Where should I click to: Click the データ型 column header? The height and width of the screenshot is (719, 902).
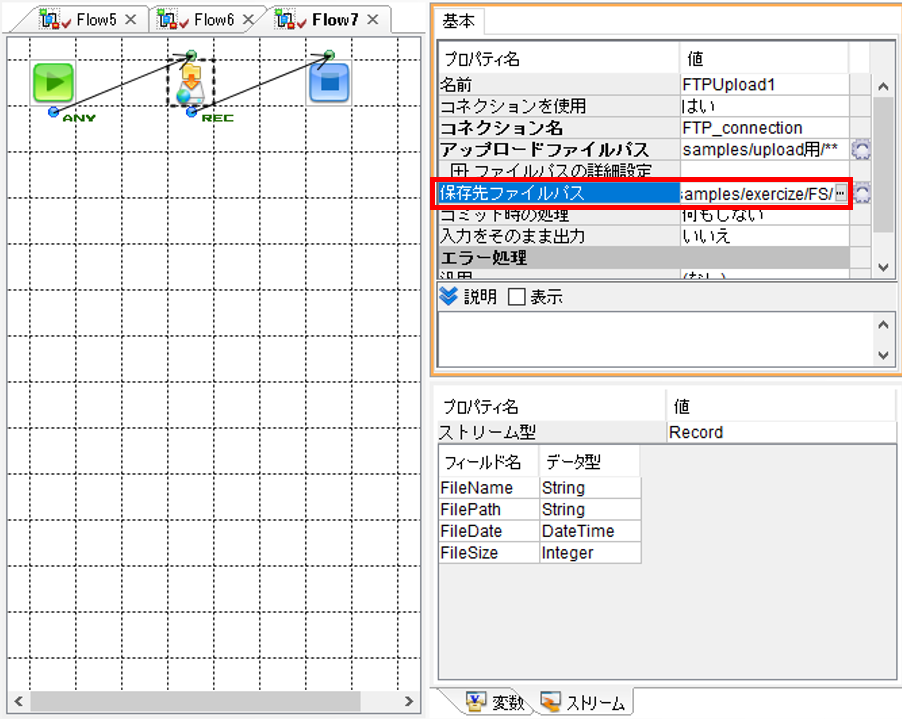(x=590, y=462)
